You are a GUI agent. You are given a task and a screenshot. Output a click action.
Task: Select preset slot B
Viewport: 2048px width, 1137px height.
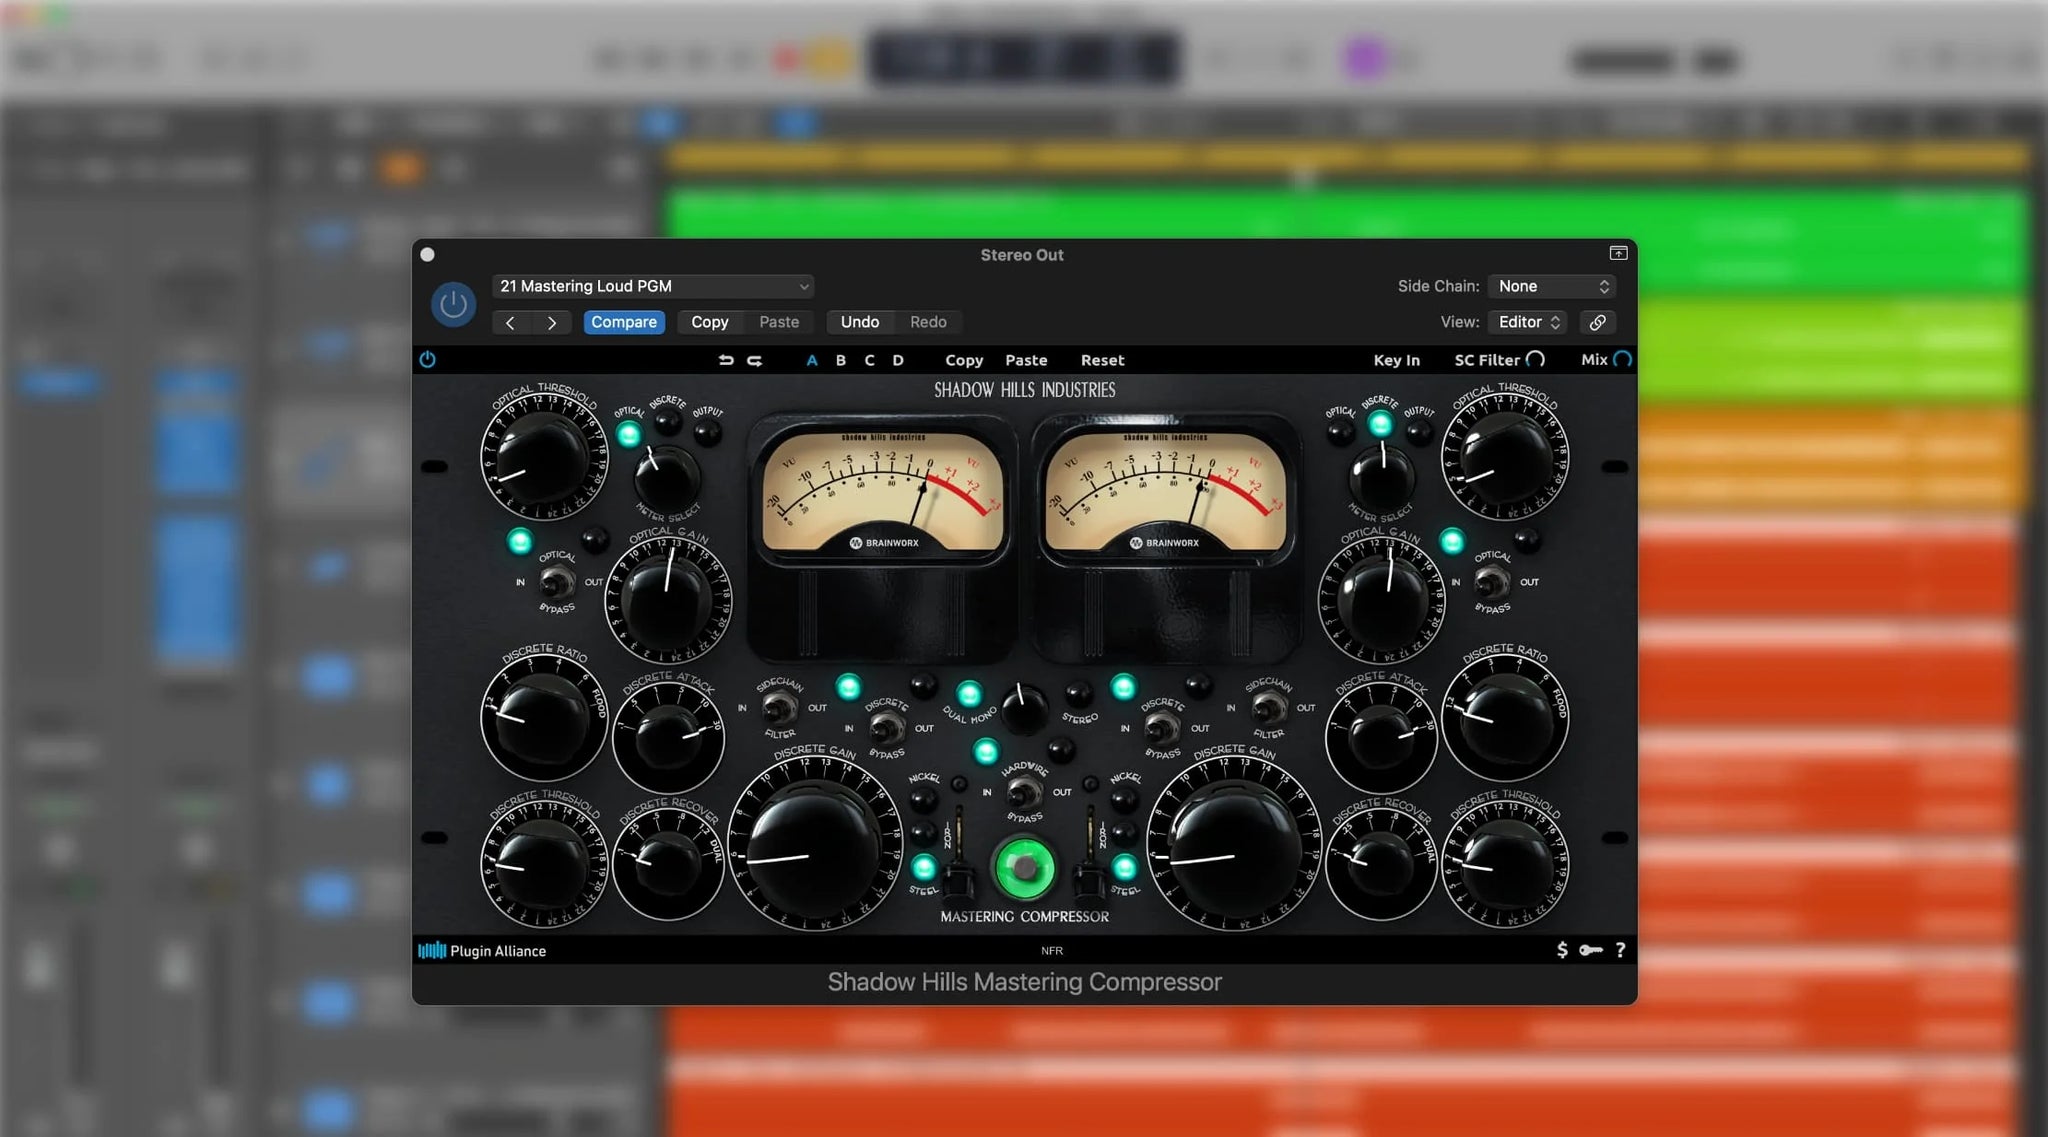click(841, 360)
